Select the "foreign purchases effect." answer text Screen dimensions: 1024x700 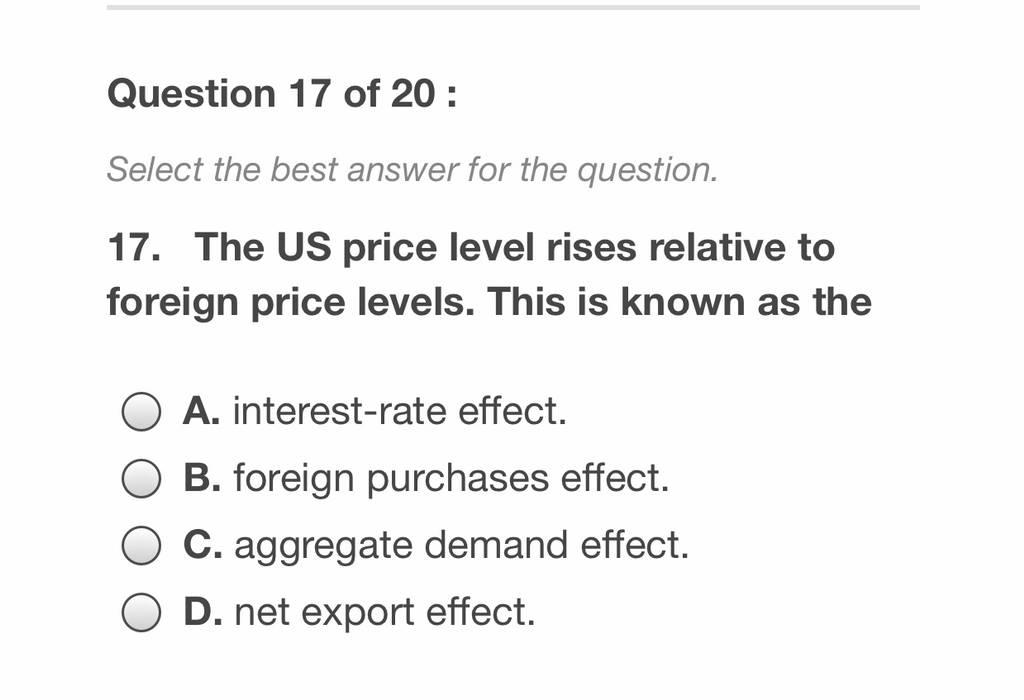[451, 479]
